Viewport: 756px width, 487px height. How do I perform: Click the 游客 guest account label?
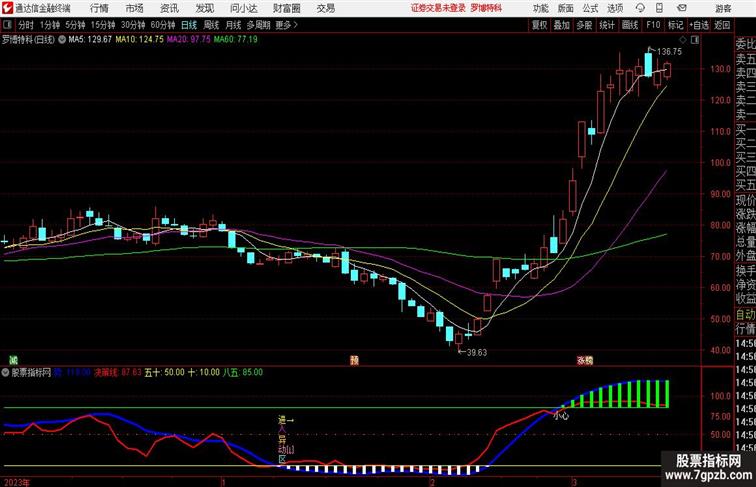pos(723,8)
